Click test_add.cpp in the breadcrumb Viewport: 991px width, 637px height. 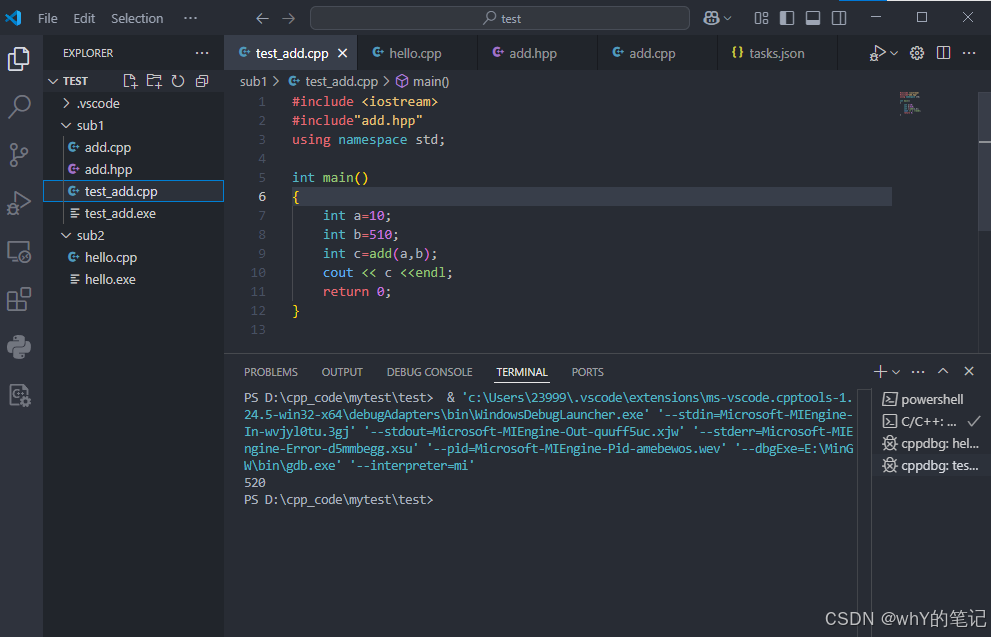click(341, 81)
